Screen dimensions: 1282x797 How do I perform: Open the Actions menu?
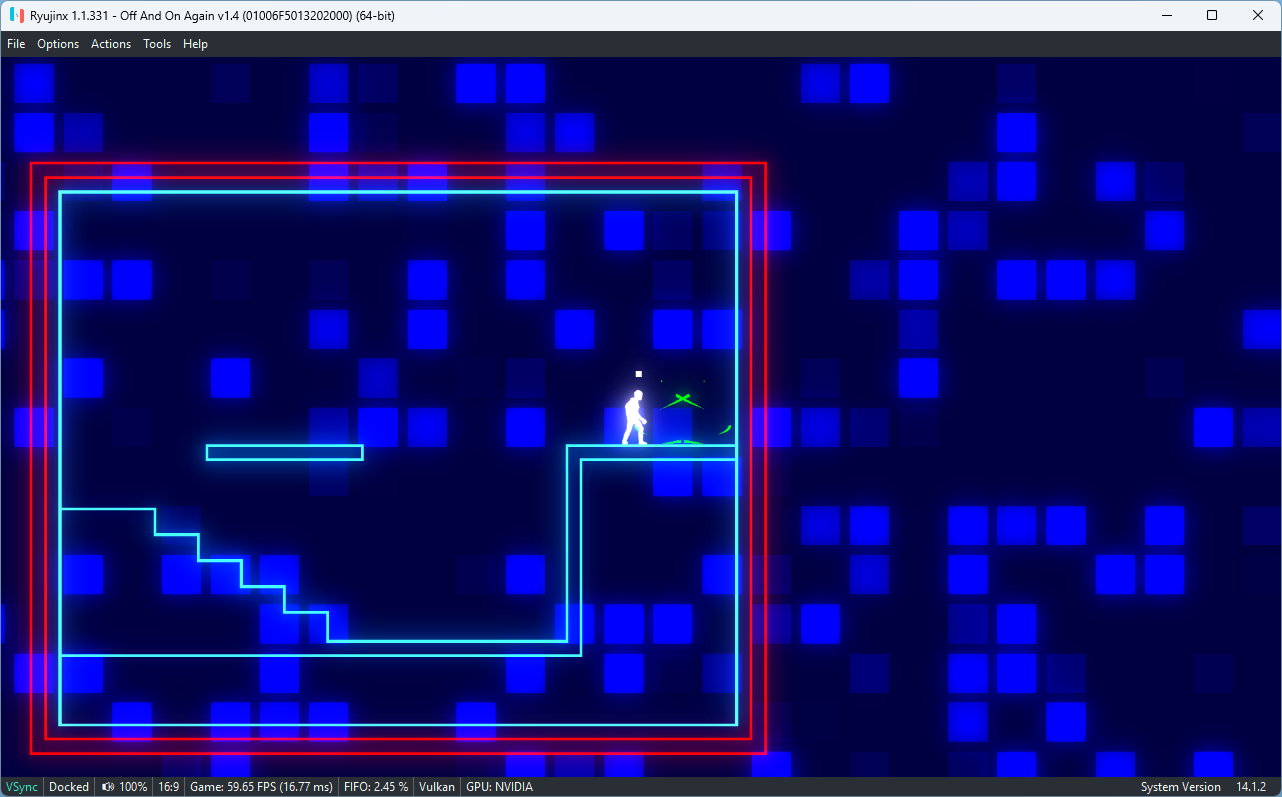tap(111, 44)
